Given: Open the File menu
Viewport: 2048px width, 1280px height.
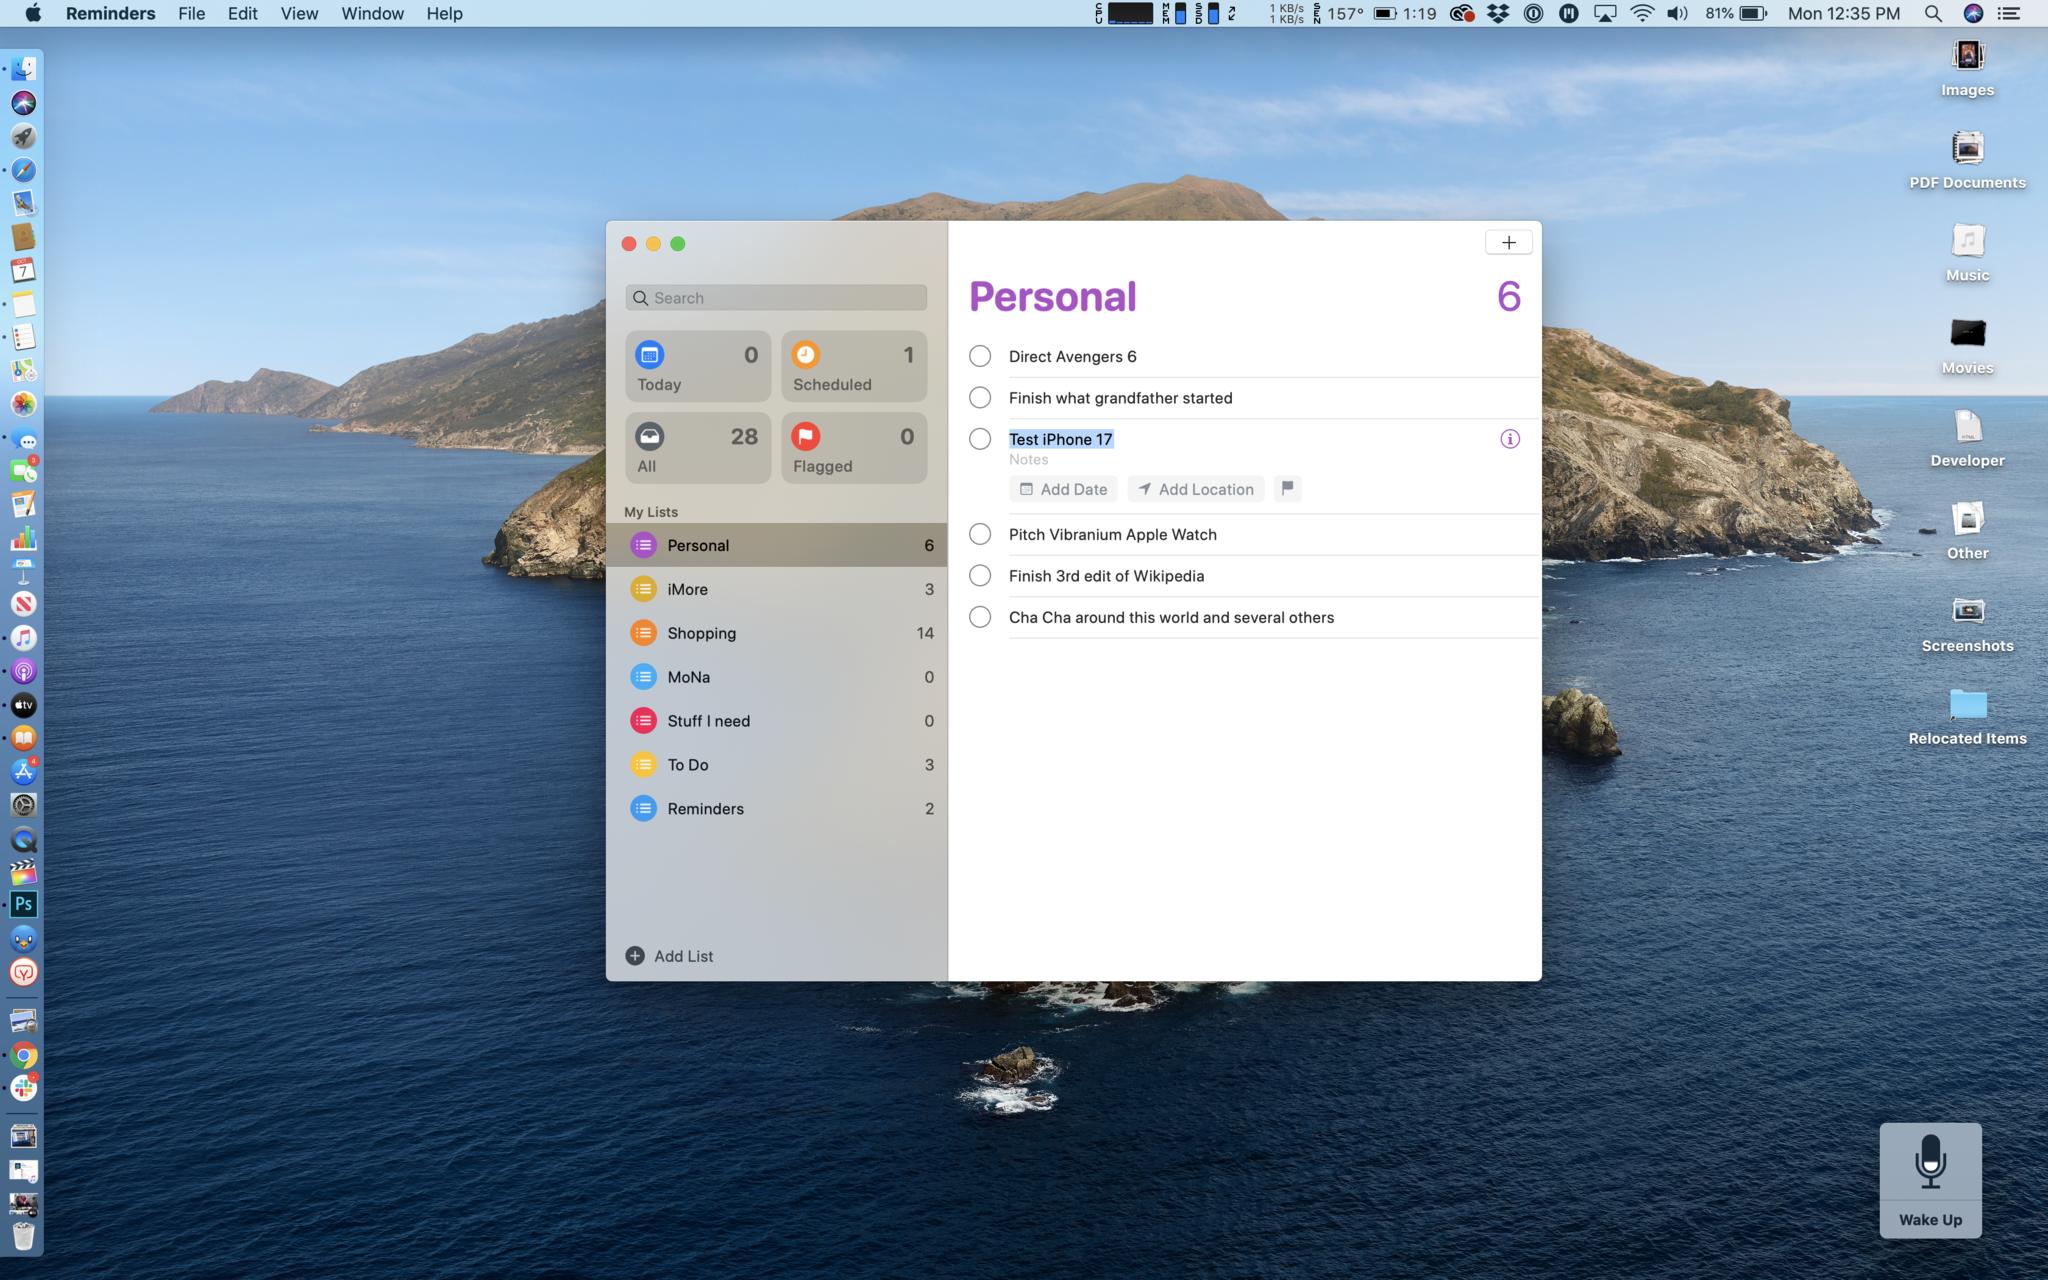Looking at the screenshot, I should pyautogui.click(x=191, y=13).
